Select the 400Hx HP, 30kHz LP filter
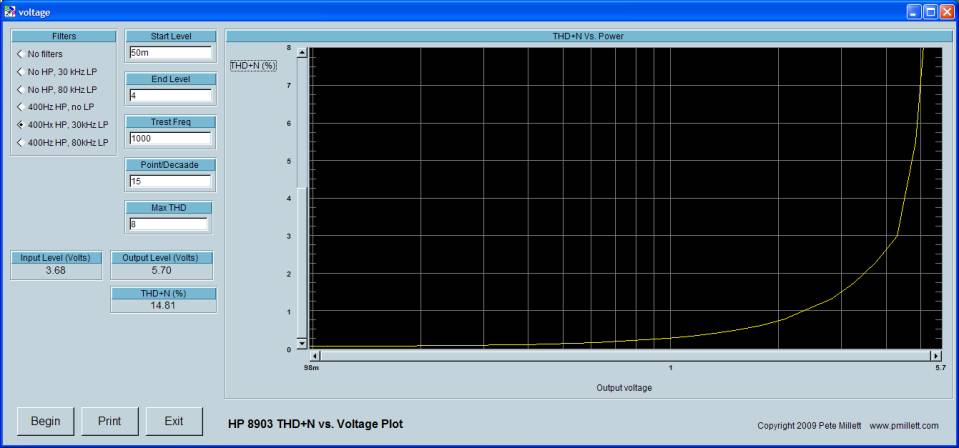This screenshot has width=959, height=448. coord(20,124)
